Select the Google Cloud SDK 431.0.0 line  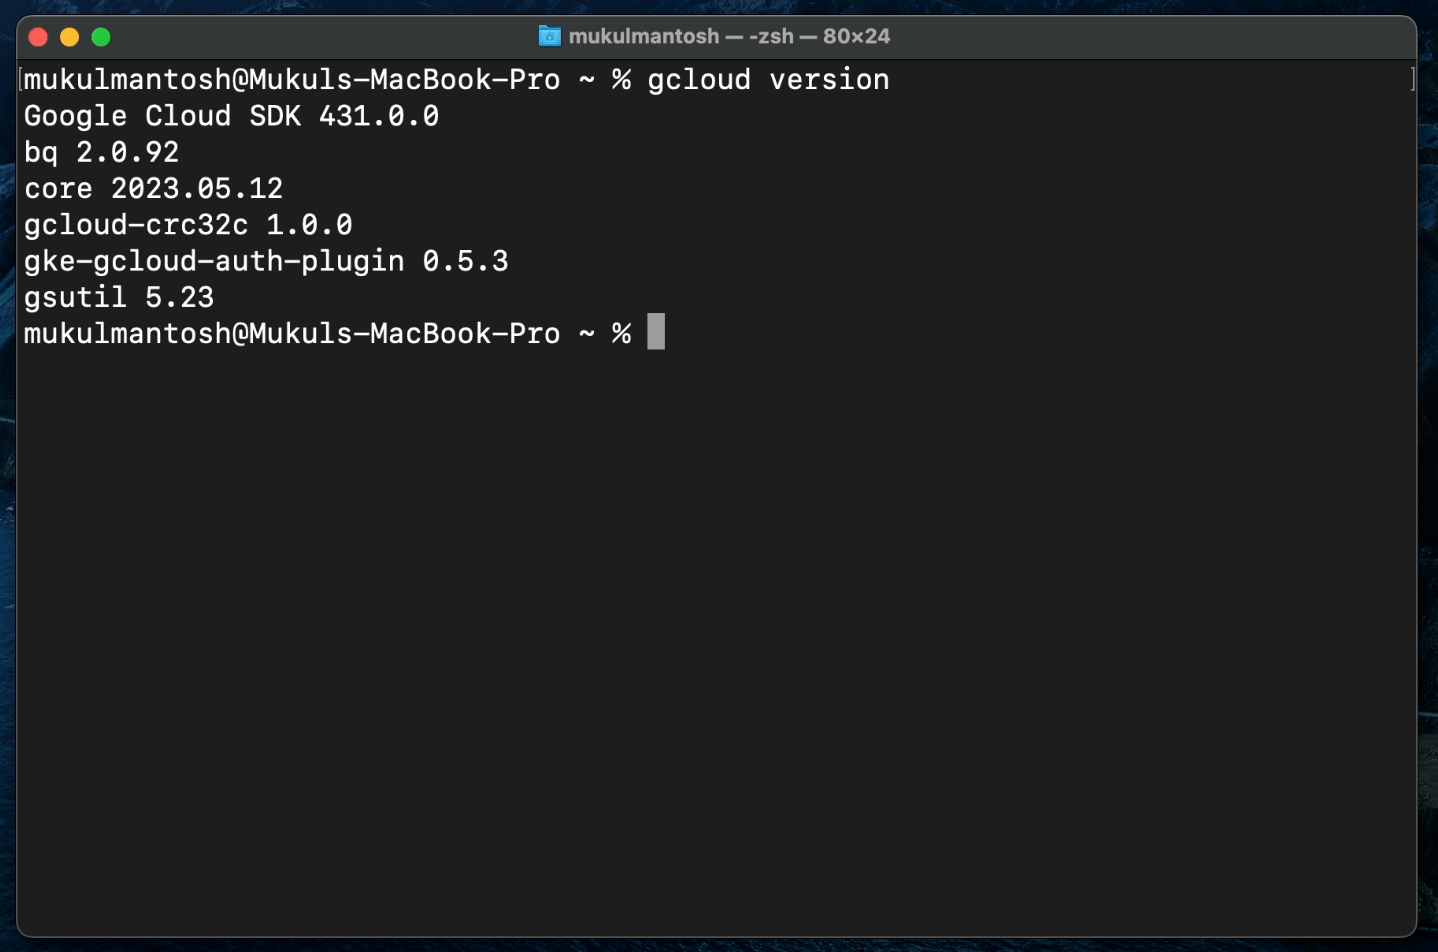(230, 115)
